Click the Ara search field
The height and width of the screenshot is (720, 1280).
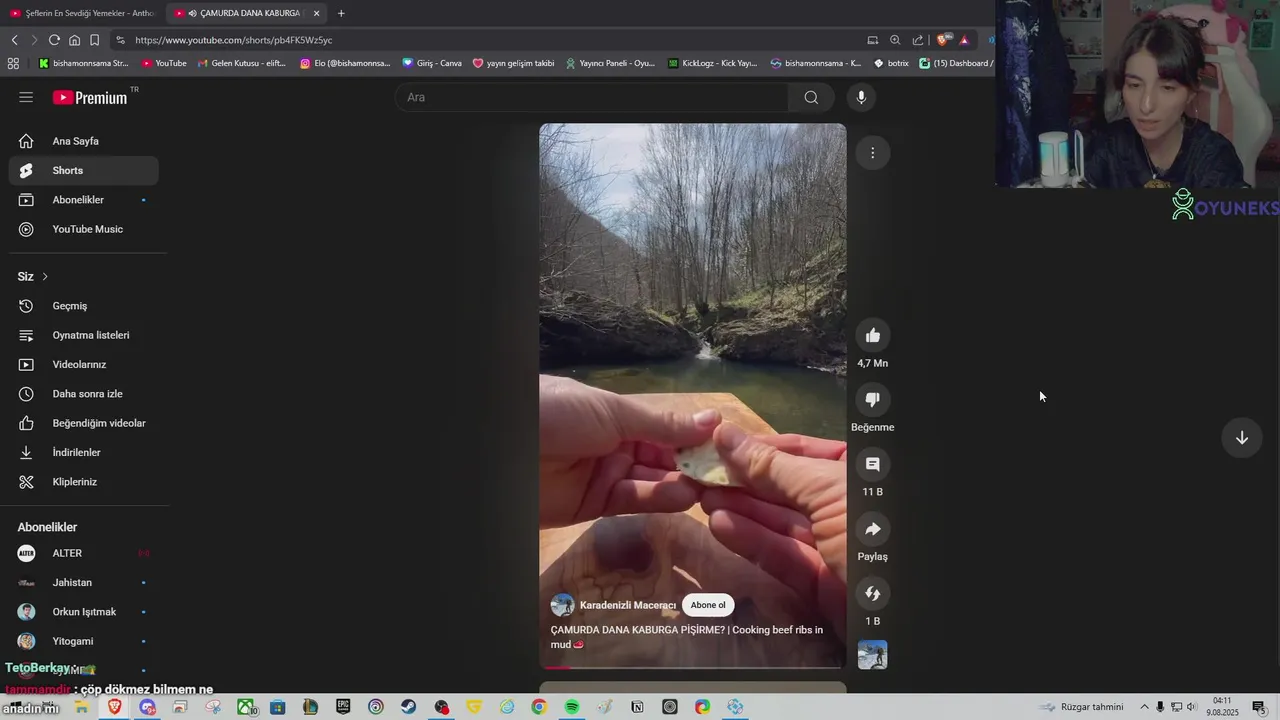click(x=592, y=97)
